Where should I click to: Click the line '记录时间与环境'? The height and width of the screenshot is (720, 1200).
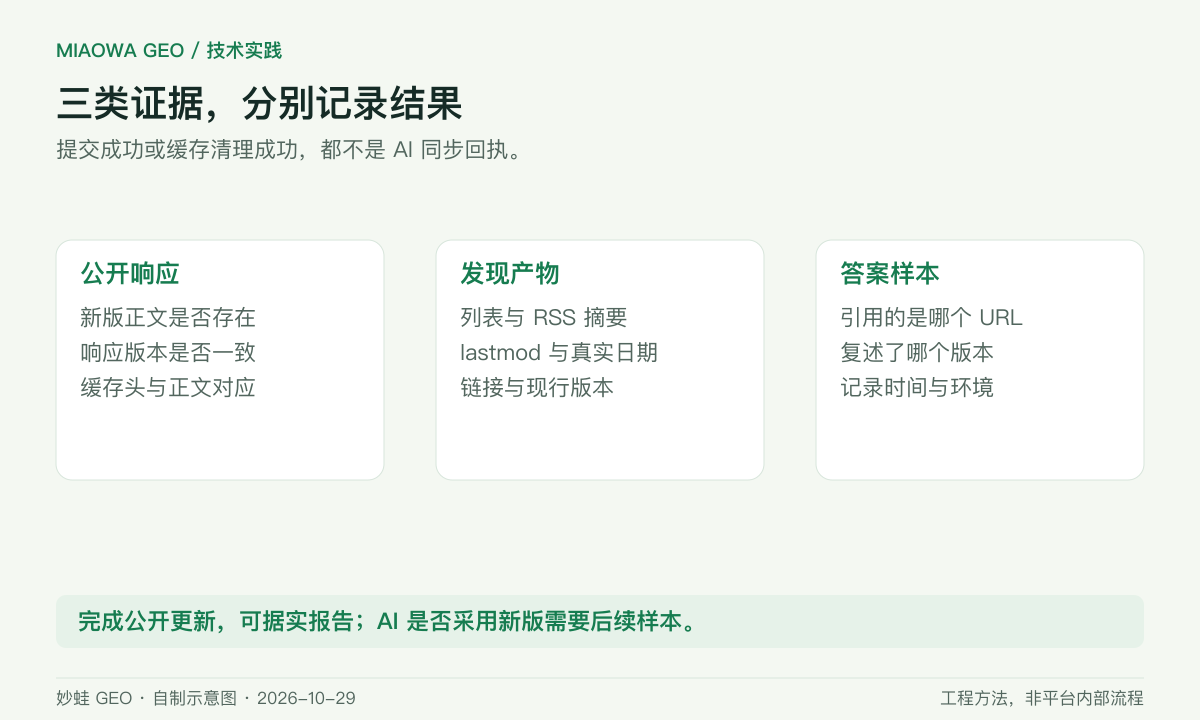917,388
